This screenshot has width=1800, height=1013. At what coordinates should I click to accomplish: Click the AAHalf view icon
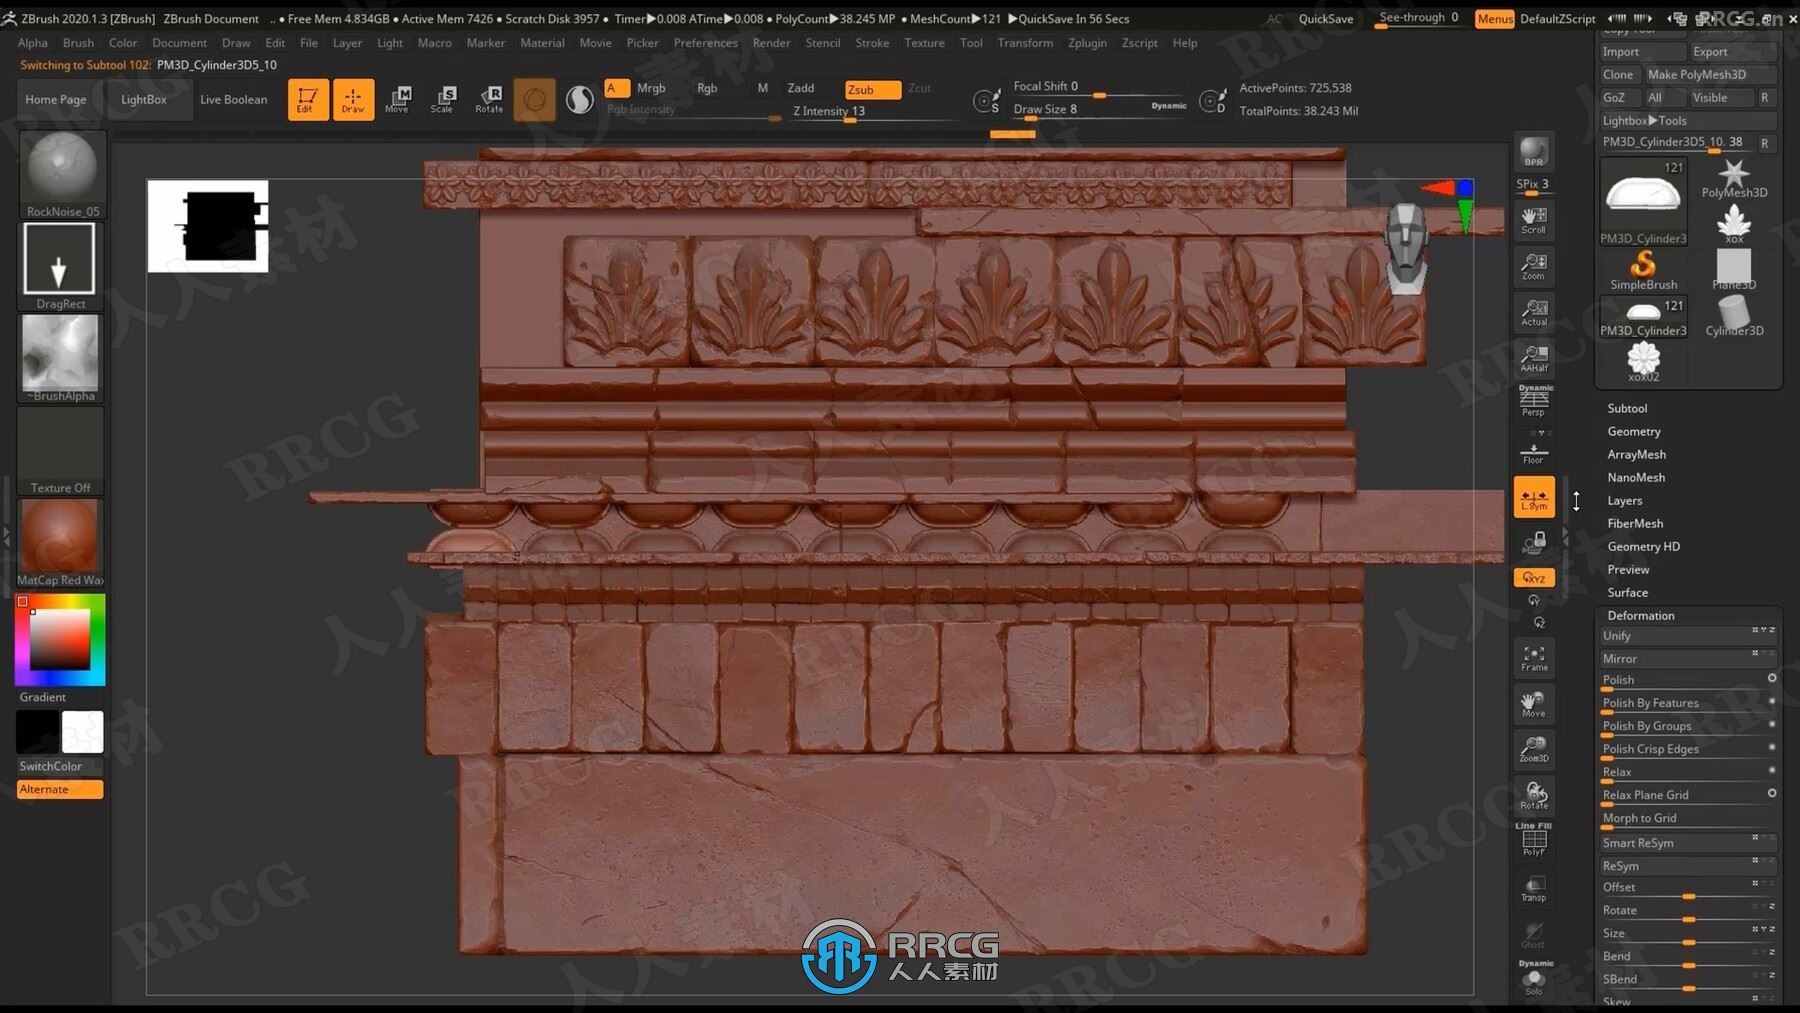(x=1534, y=359)
